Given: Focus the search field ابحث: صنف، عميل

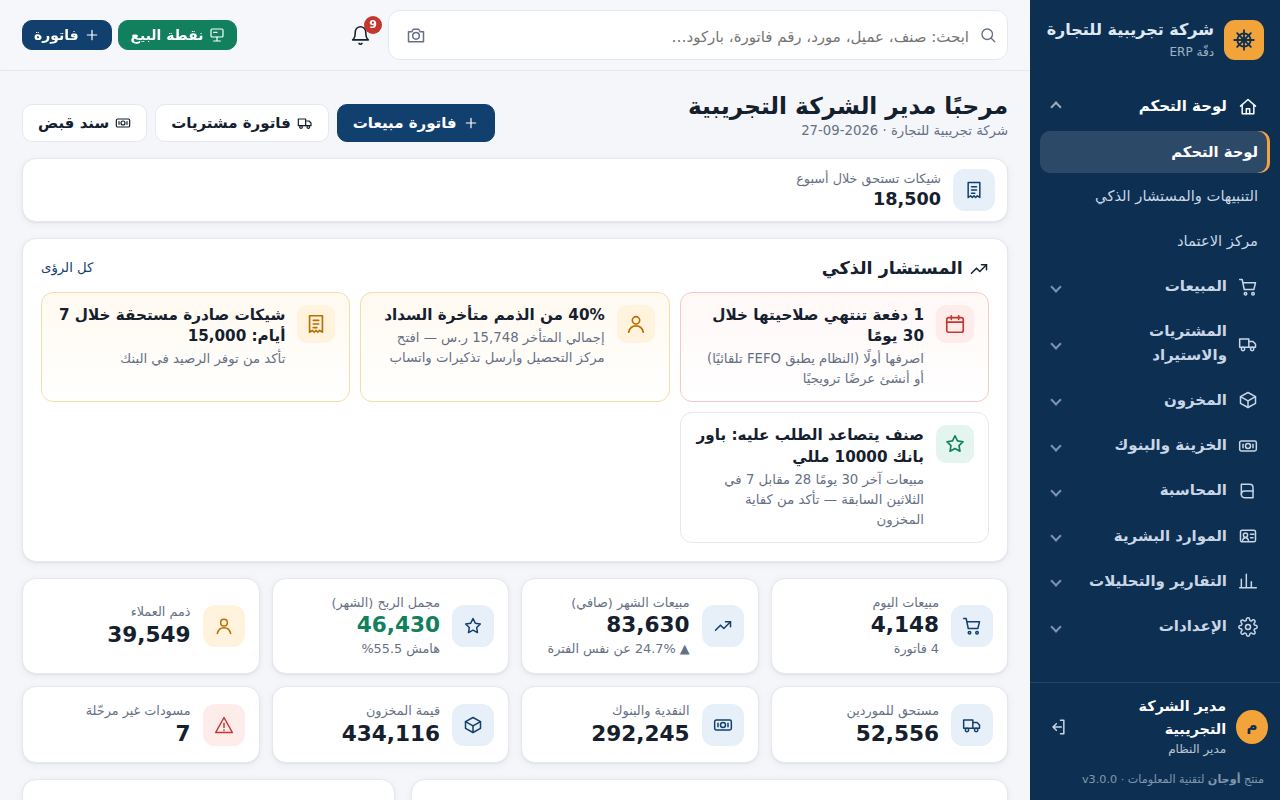Looking at the screenshot, I should 698,36.
